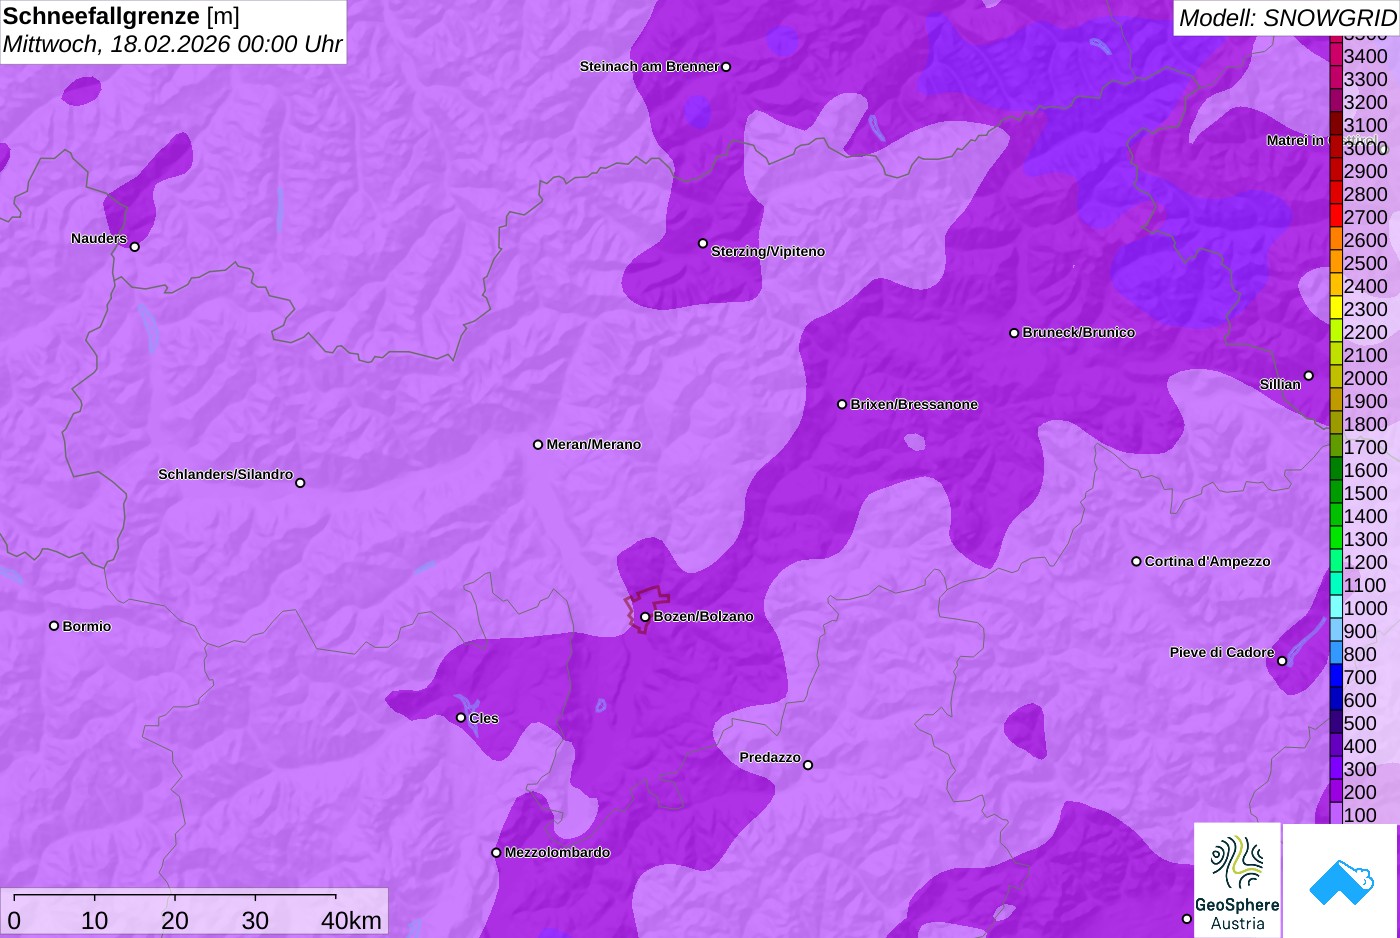Pick the 200 m legend color swatch
1400x938 pixels.
point(1335,792)
